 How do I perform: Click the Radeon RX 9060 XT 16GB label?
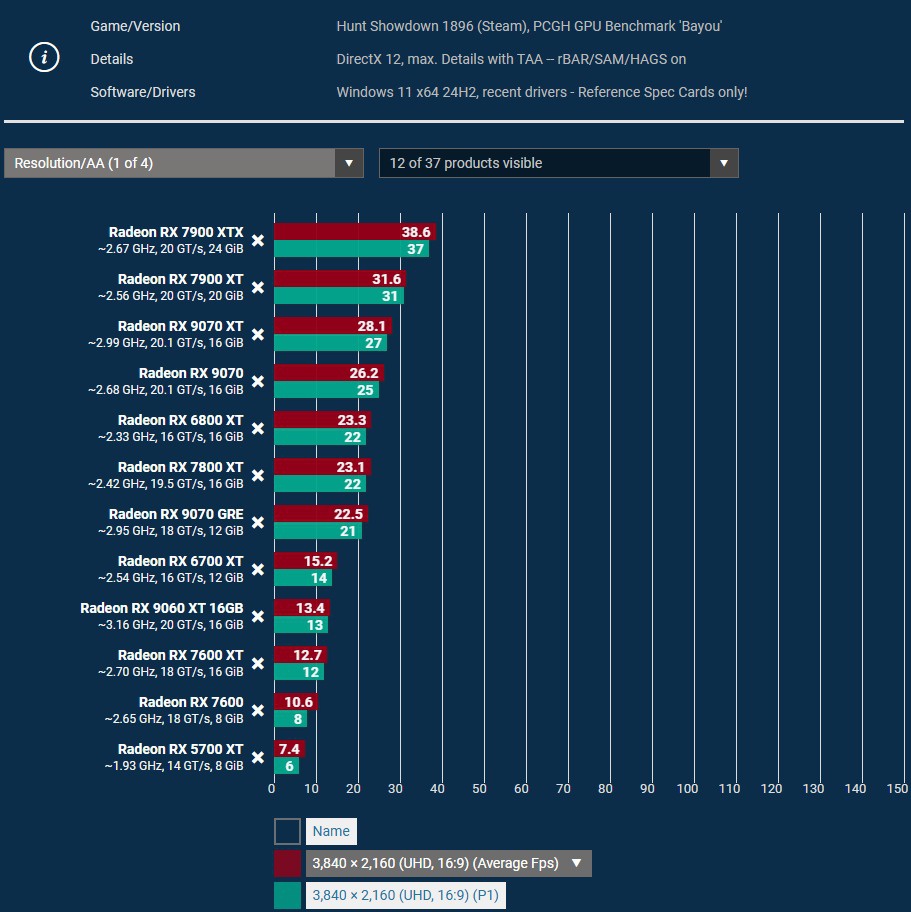click(162, 608)
